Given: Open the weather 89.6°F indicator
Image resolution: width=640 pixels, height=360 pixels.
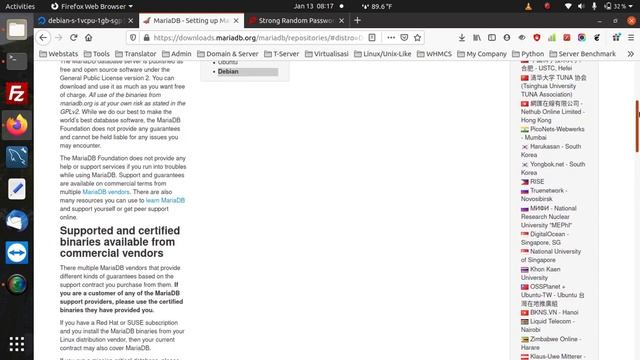Looking at the screenshot, I should (377, 6).
